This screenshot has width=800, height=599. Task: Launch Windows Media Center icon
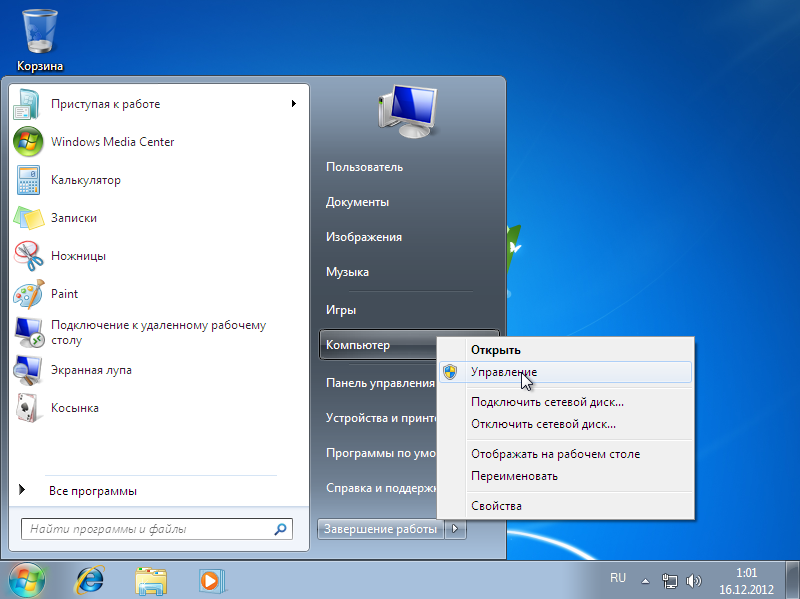coord(28,142)
